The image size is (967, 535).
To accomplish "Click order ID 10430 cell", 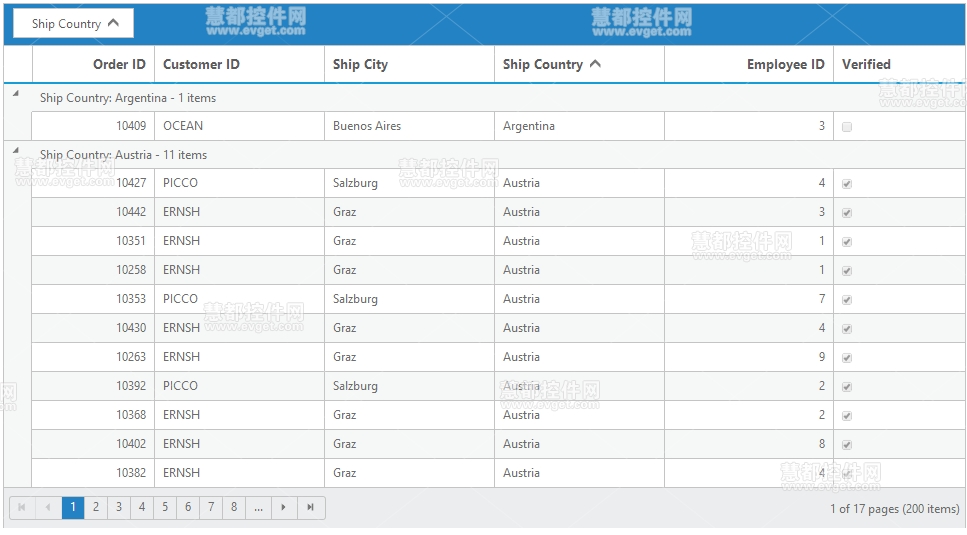I will [x=93, y=328].
